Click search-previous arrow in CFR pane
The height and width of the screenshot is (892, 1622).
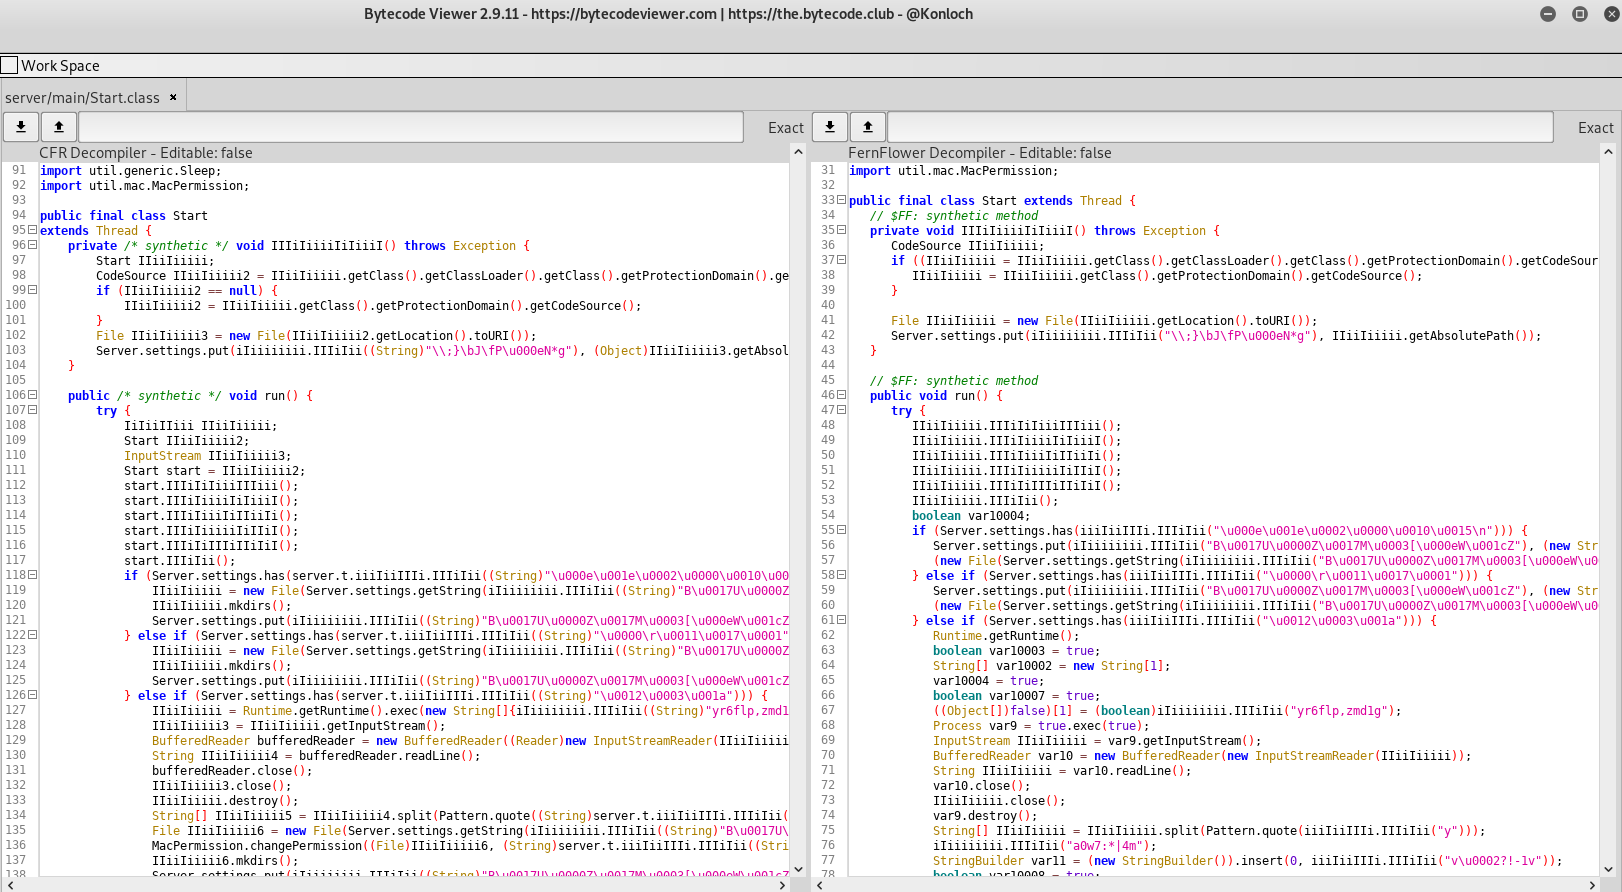tap(59, 127)
